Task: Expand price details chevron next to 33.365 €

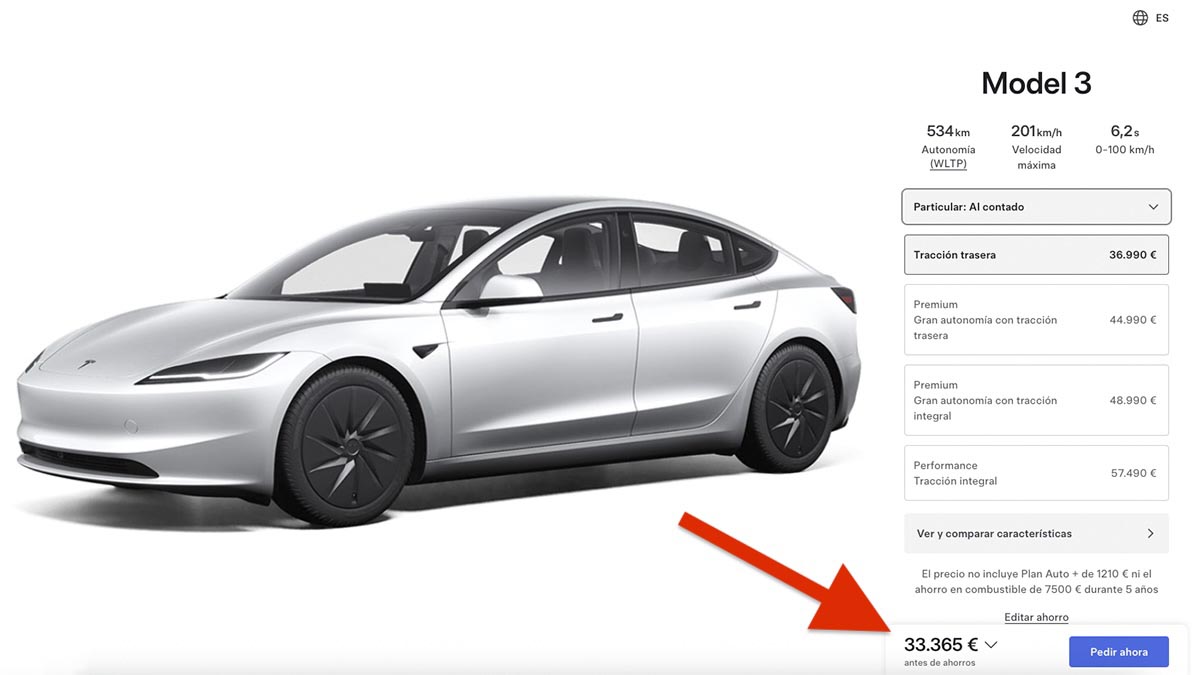Action: [991, 645]
